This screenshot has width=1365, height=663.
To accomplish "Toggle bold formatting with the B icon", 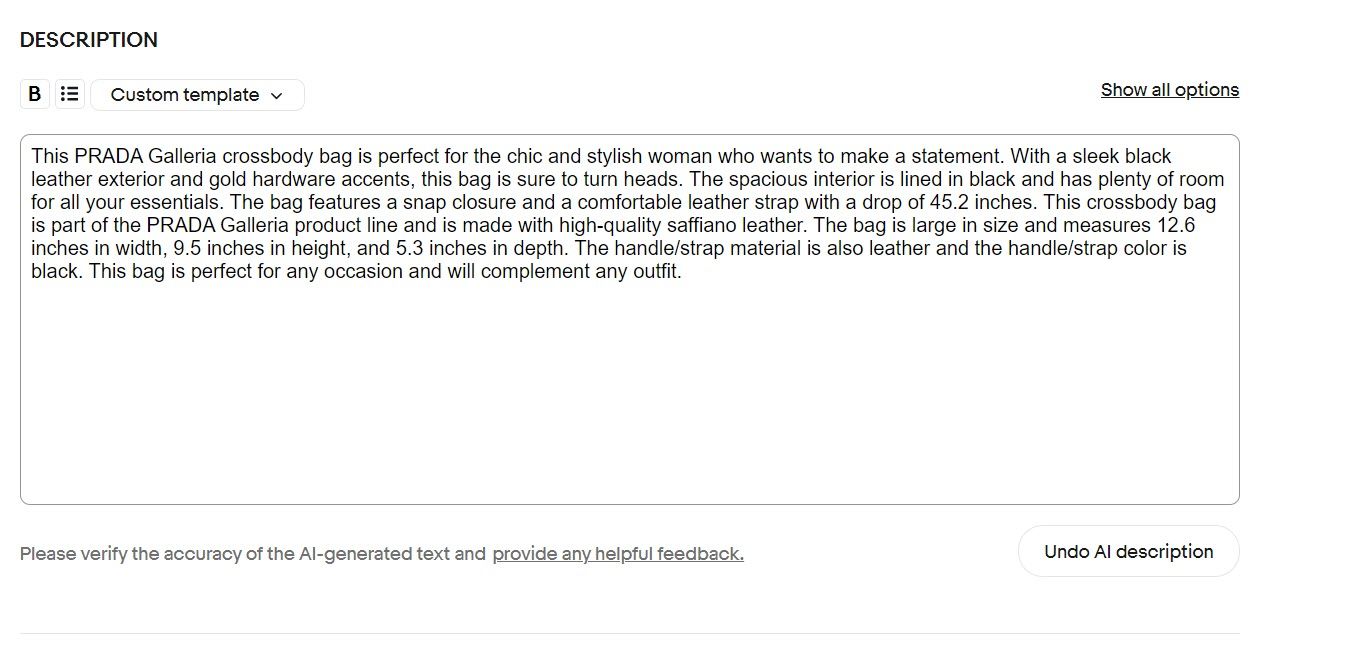I will pyautogui.click(x=34, y=95).
